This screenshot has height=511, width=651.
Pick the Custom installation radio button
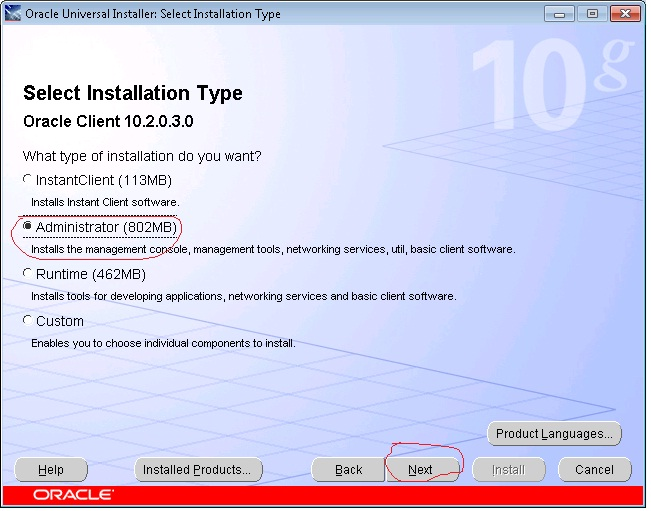click(27, 321)
